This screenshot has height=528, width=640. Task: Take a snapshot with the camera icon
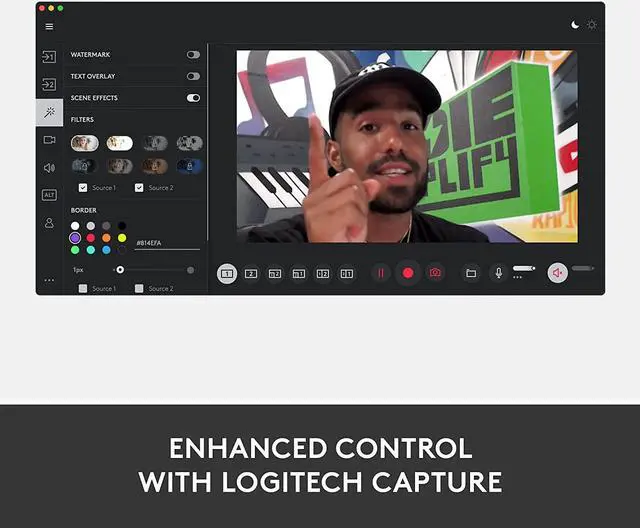(x=435, y=273)
